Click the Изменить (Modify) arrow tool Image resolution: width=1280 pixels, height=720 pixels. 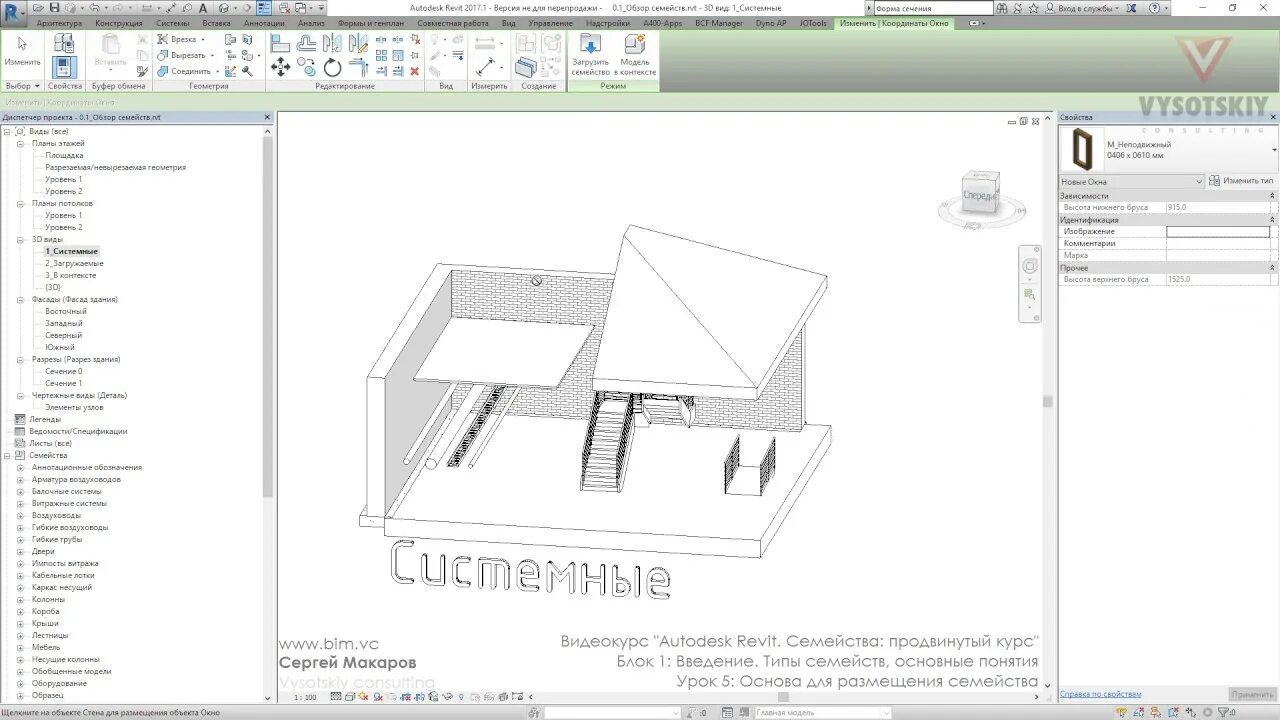click(22, 52)
